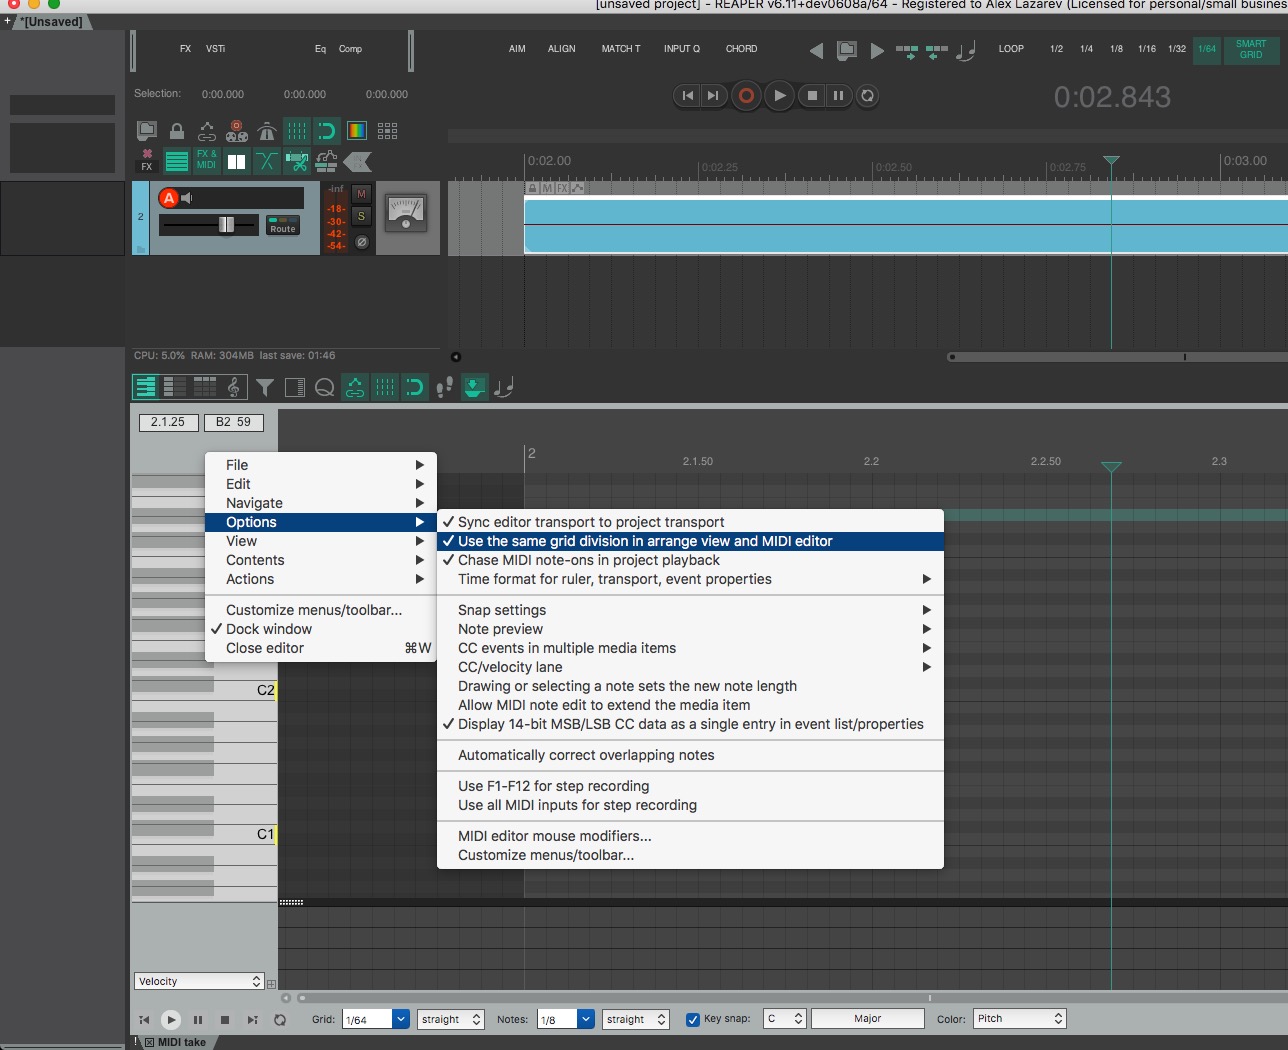Open the VU meter icon on track 2
1288x1050 pixels.
pyautogui.click(x=405, y=211)
